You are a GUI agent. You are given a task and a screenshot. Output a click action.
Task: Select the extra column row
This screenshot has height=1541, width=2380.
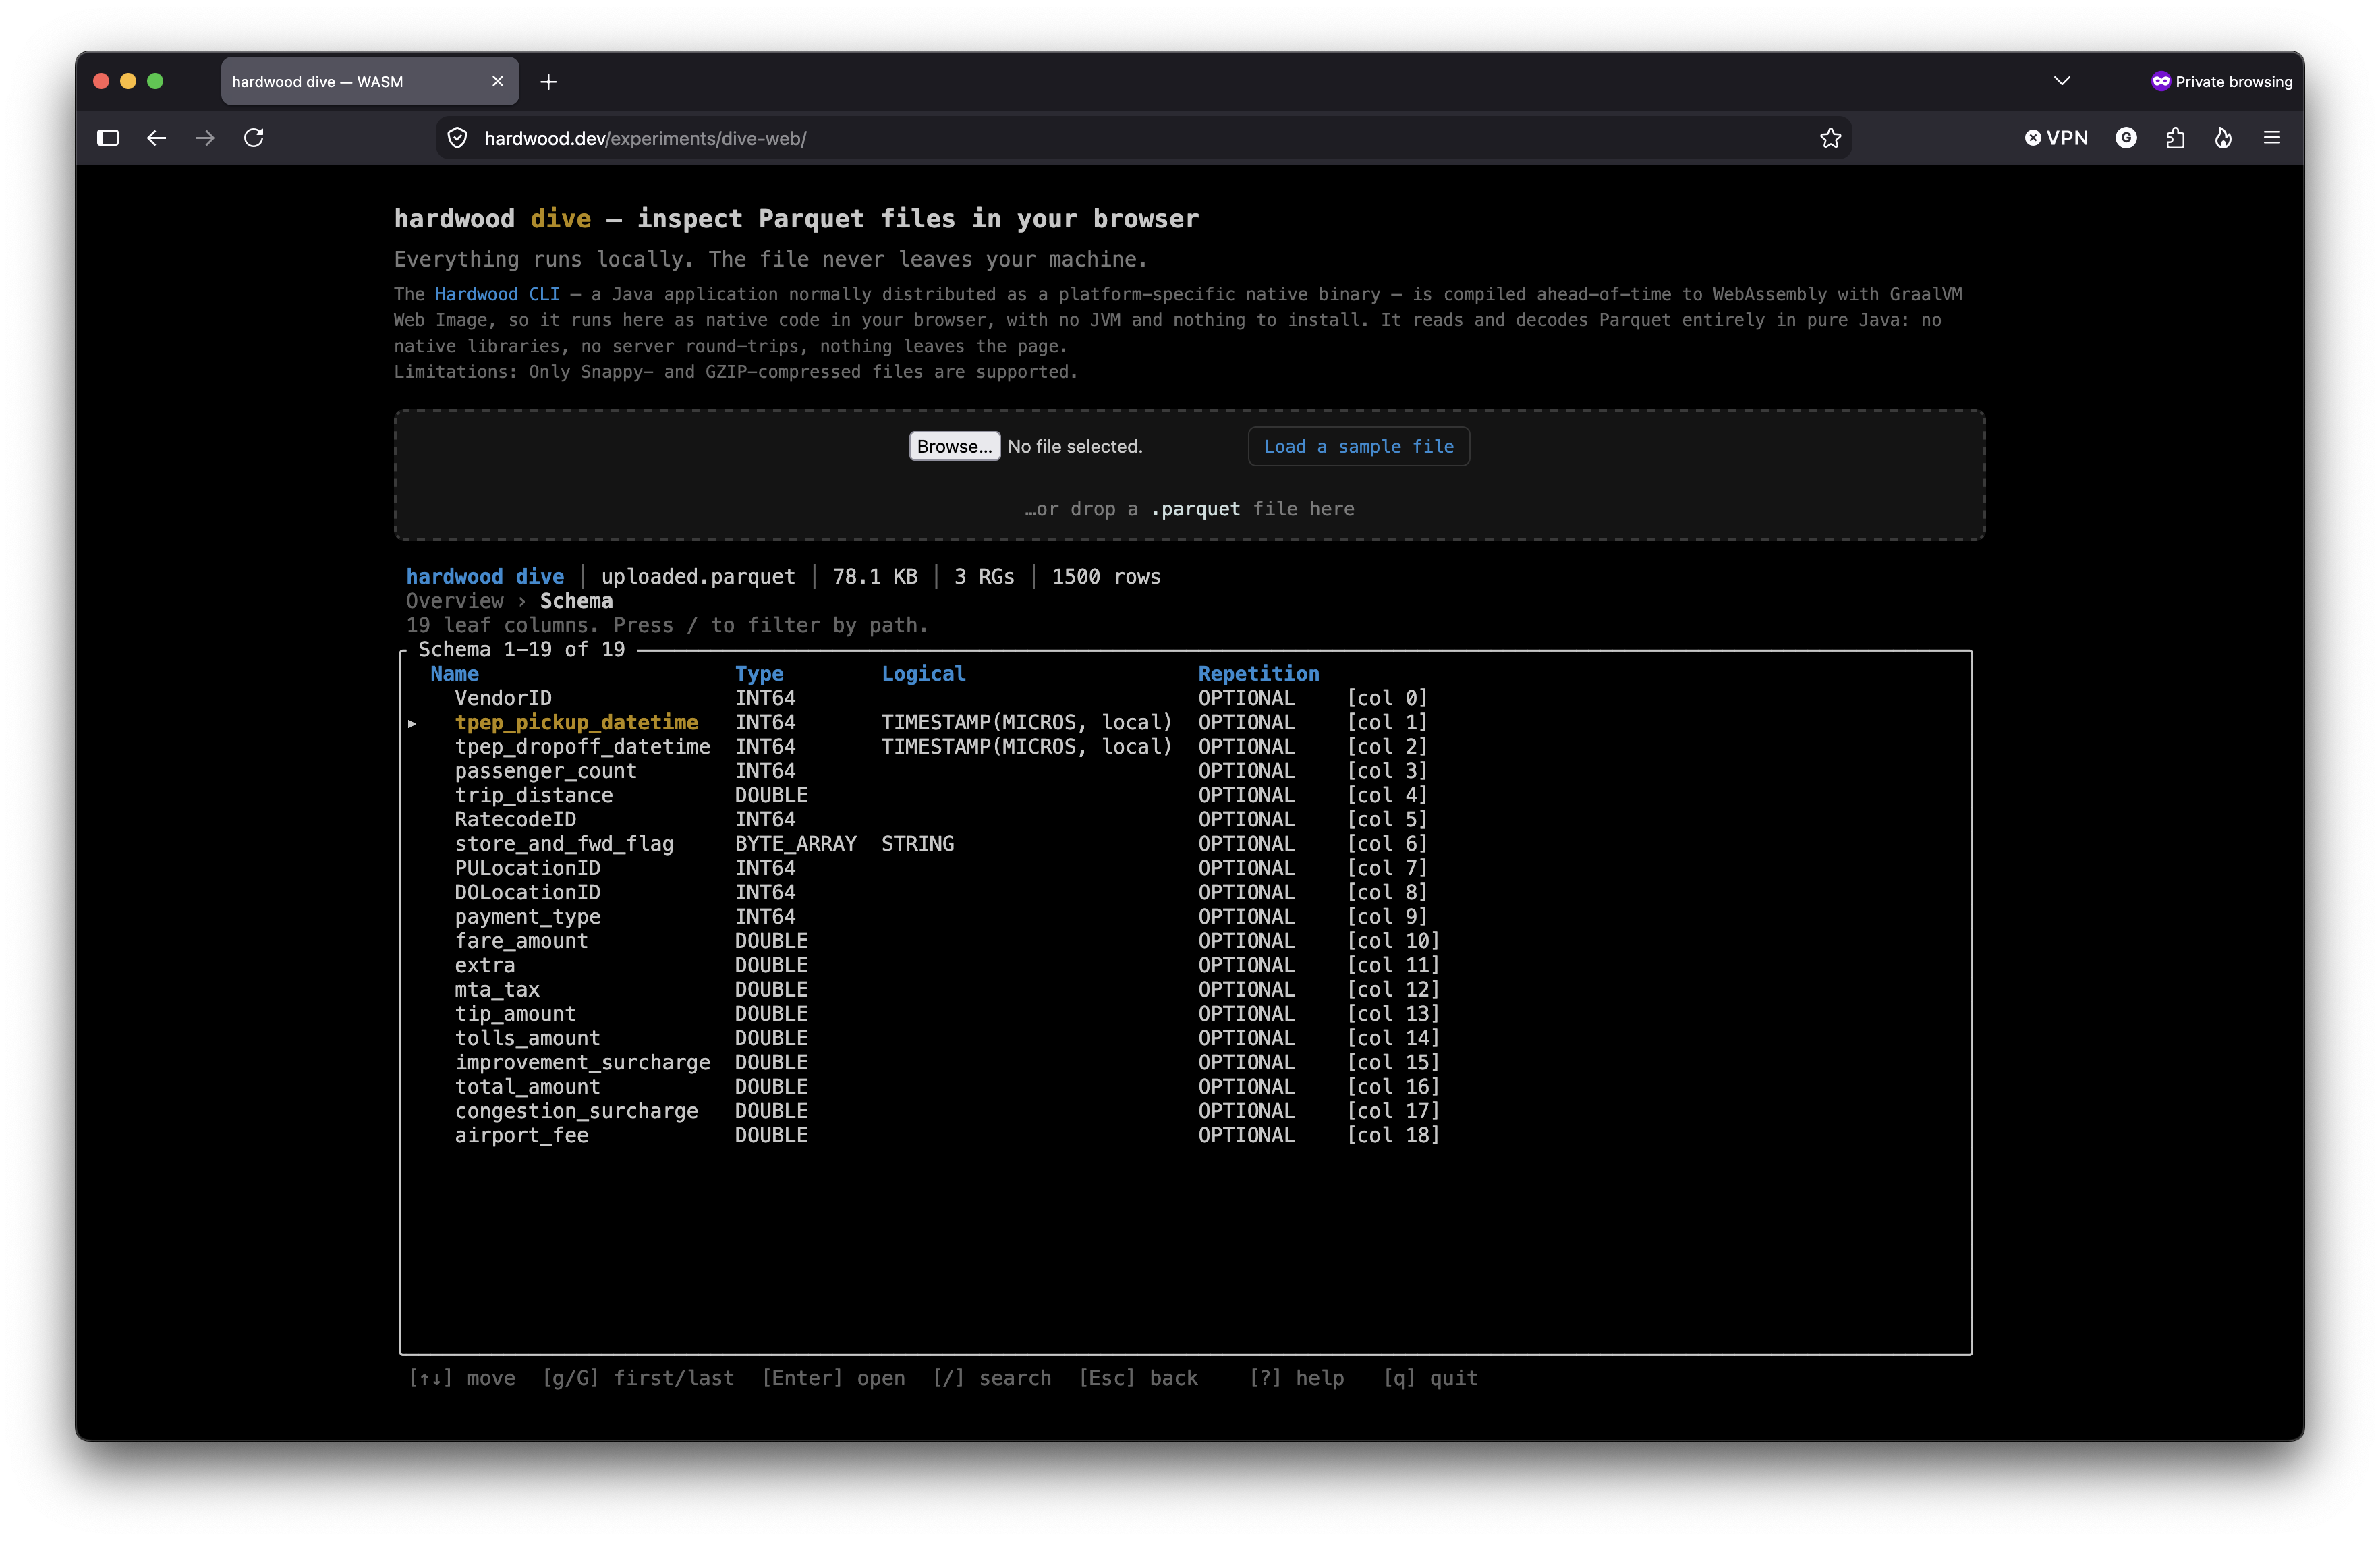click(x=1185, y=965)
